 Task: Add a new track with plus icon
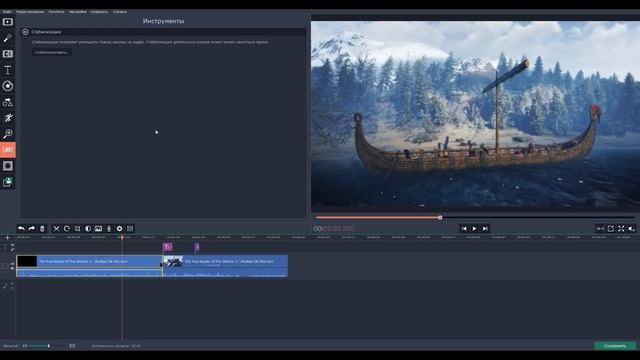(7, 238)
